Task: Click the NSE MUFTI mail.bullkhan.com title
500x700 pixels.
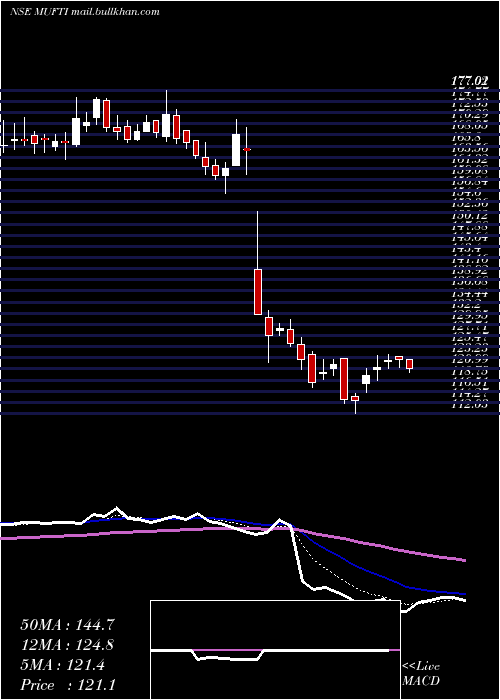Action: [84, 12]
